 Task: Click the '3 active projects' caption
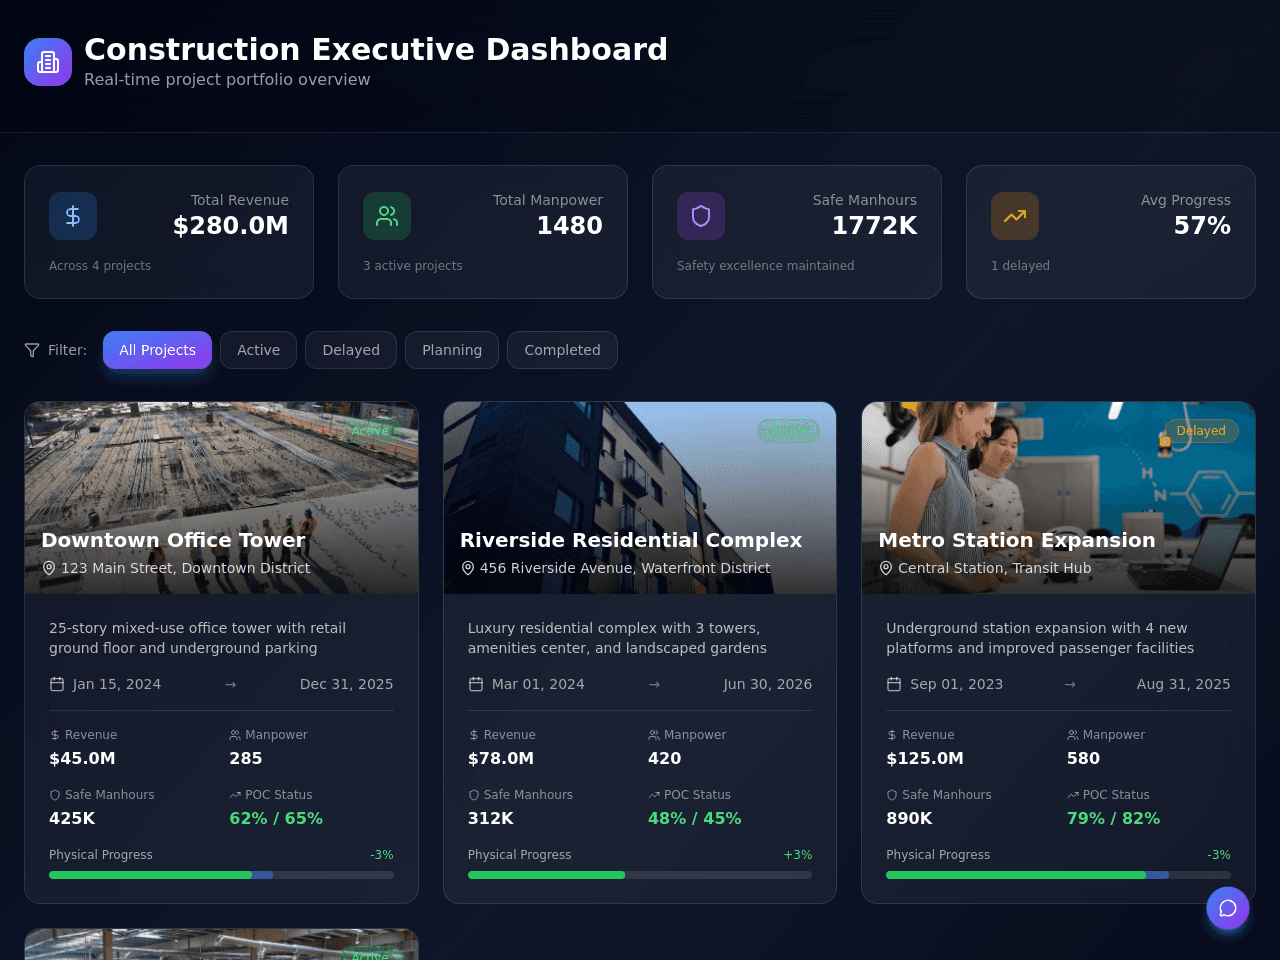click(x=412, y=266)
